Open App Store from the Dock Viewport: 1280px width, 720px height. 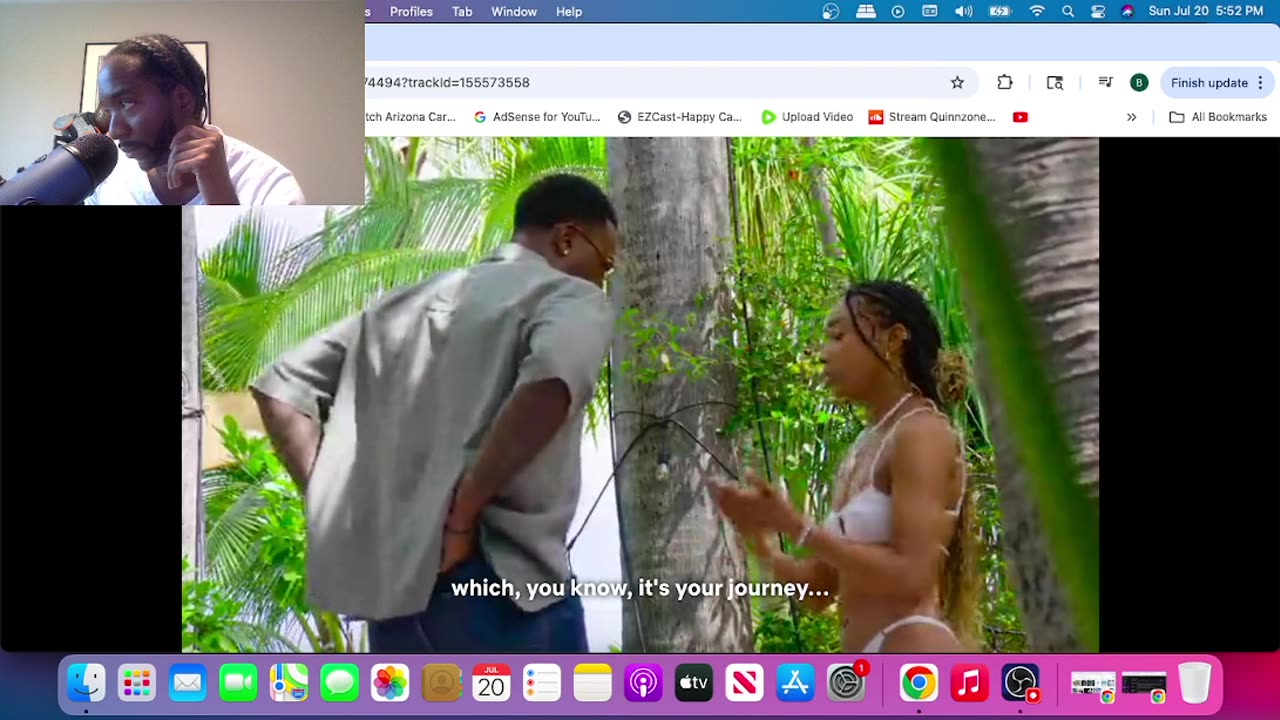pyautogui.click(x=795, y=684)
